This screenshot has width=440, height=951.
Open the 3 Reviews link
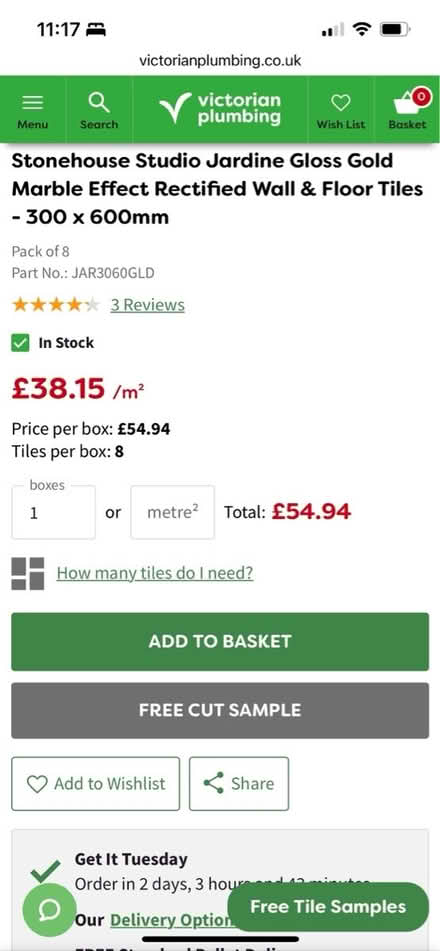(147, 304)
